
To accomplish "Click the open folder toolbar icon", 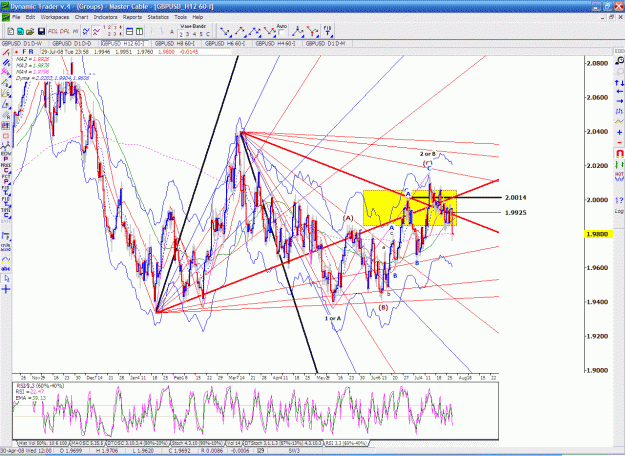I will coord(30,31).
